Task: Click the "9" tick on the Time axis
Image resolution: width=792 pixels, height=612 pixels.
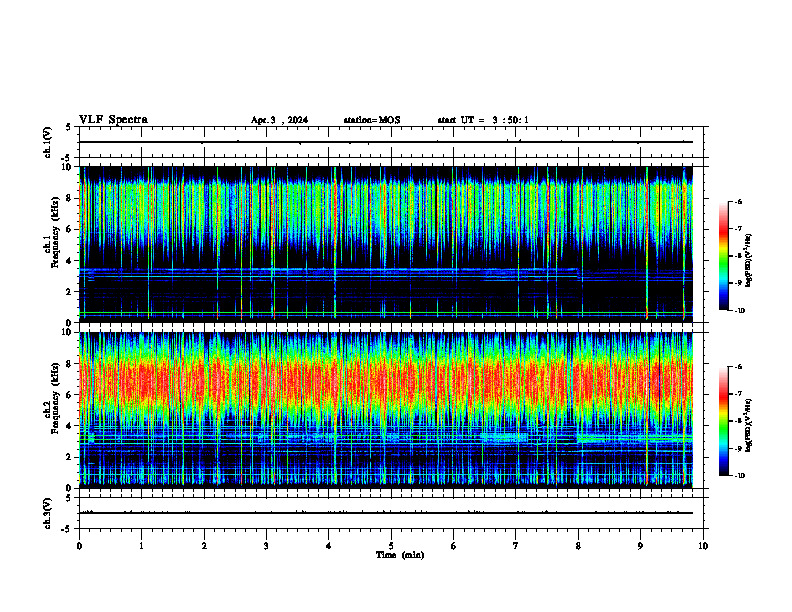Action: [640, 546]
